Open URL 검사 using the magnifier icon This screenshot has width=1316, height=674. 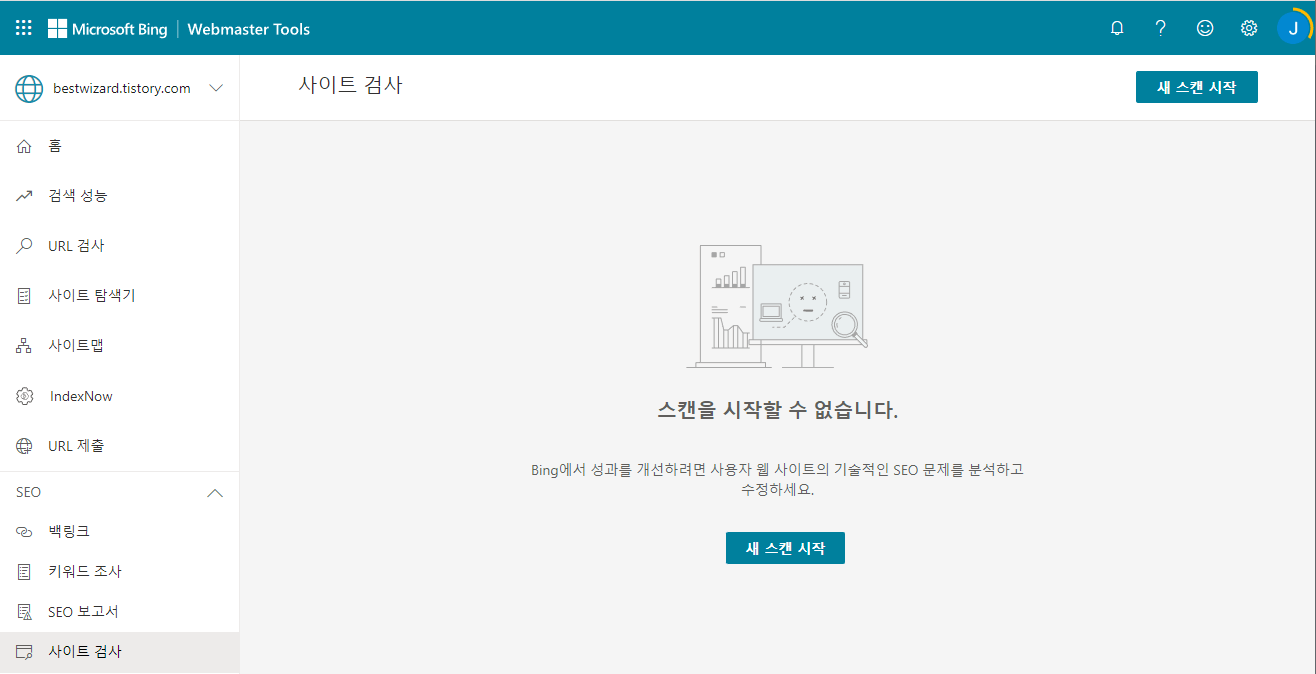[25, 245]
